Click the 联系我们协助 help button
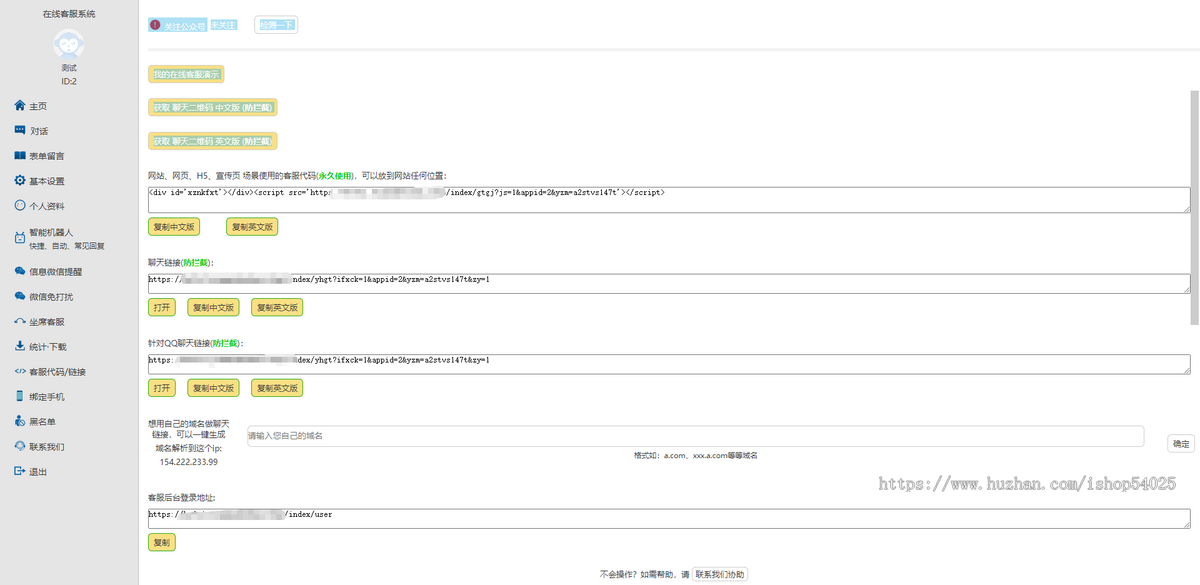This screenshot has width=1200, height=585. [720, 574]
